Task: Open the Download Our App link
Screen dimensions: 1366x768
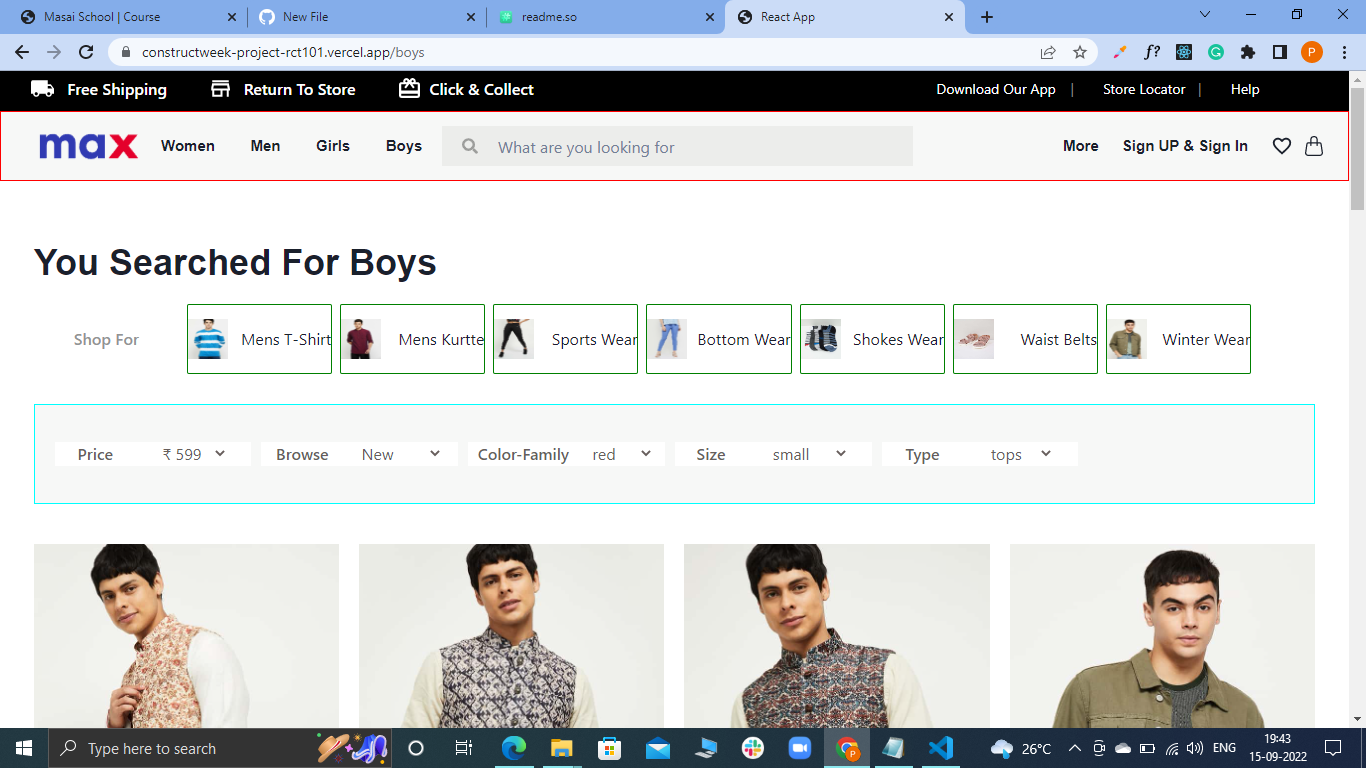Action: (996, 89)
